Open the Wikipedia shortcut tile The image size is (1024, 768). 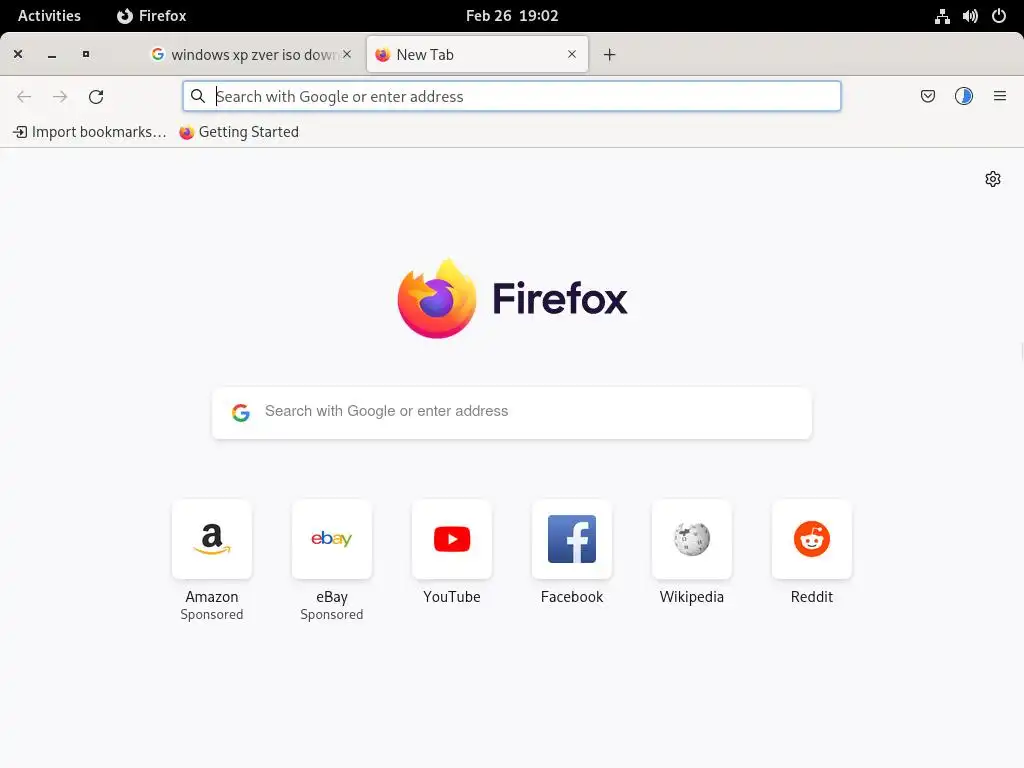click(692, 539)
